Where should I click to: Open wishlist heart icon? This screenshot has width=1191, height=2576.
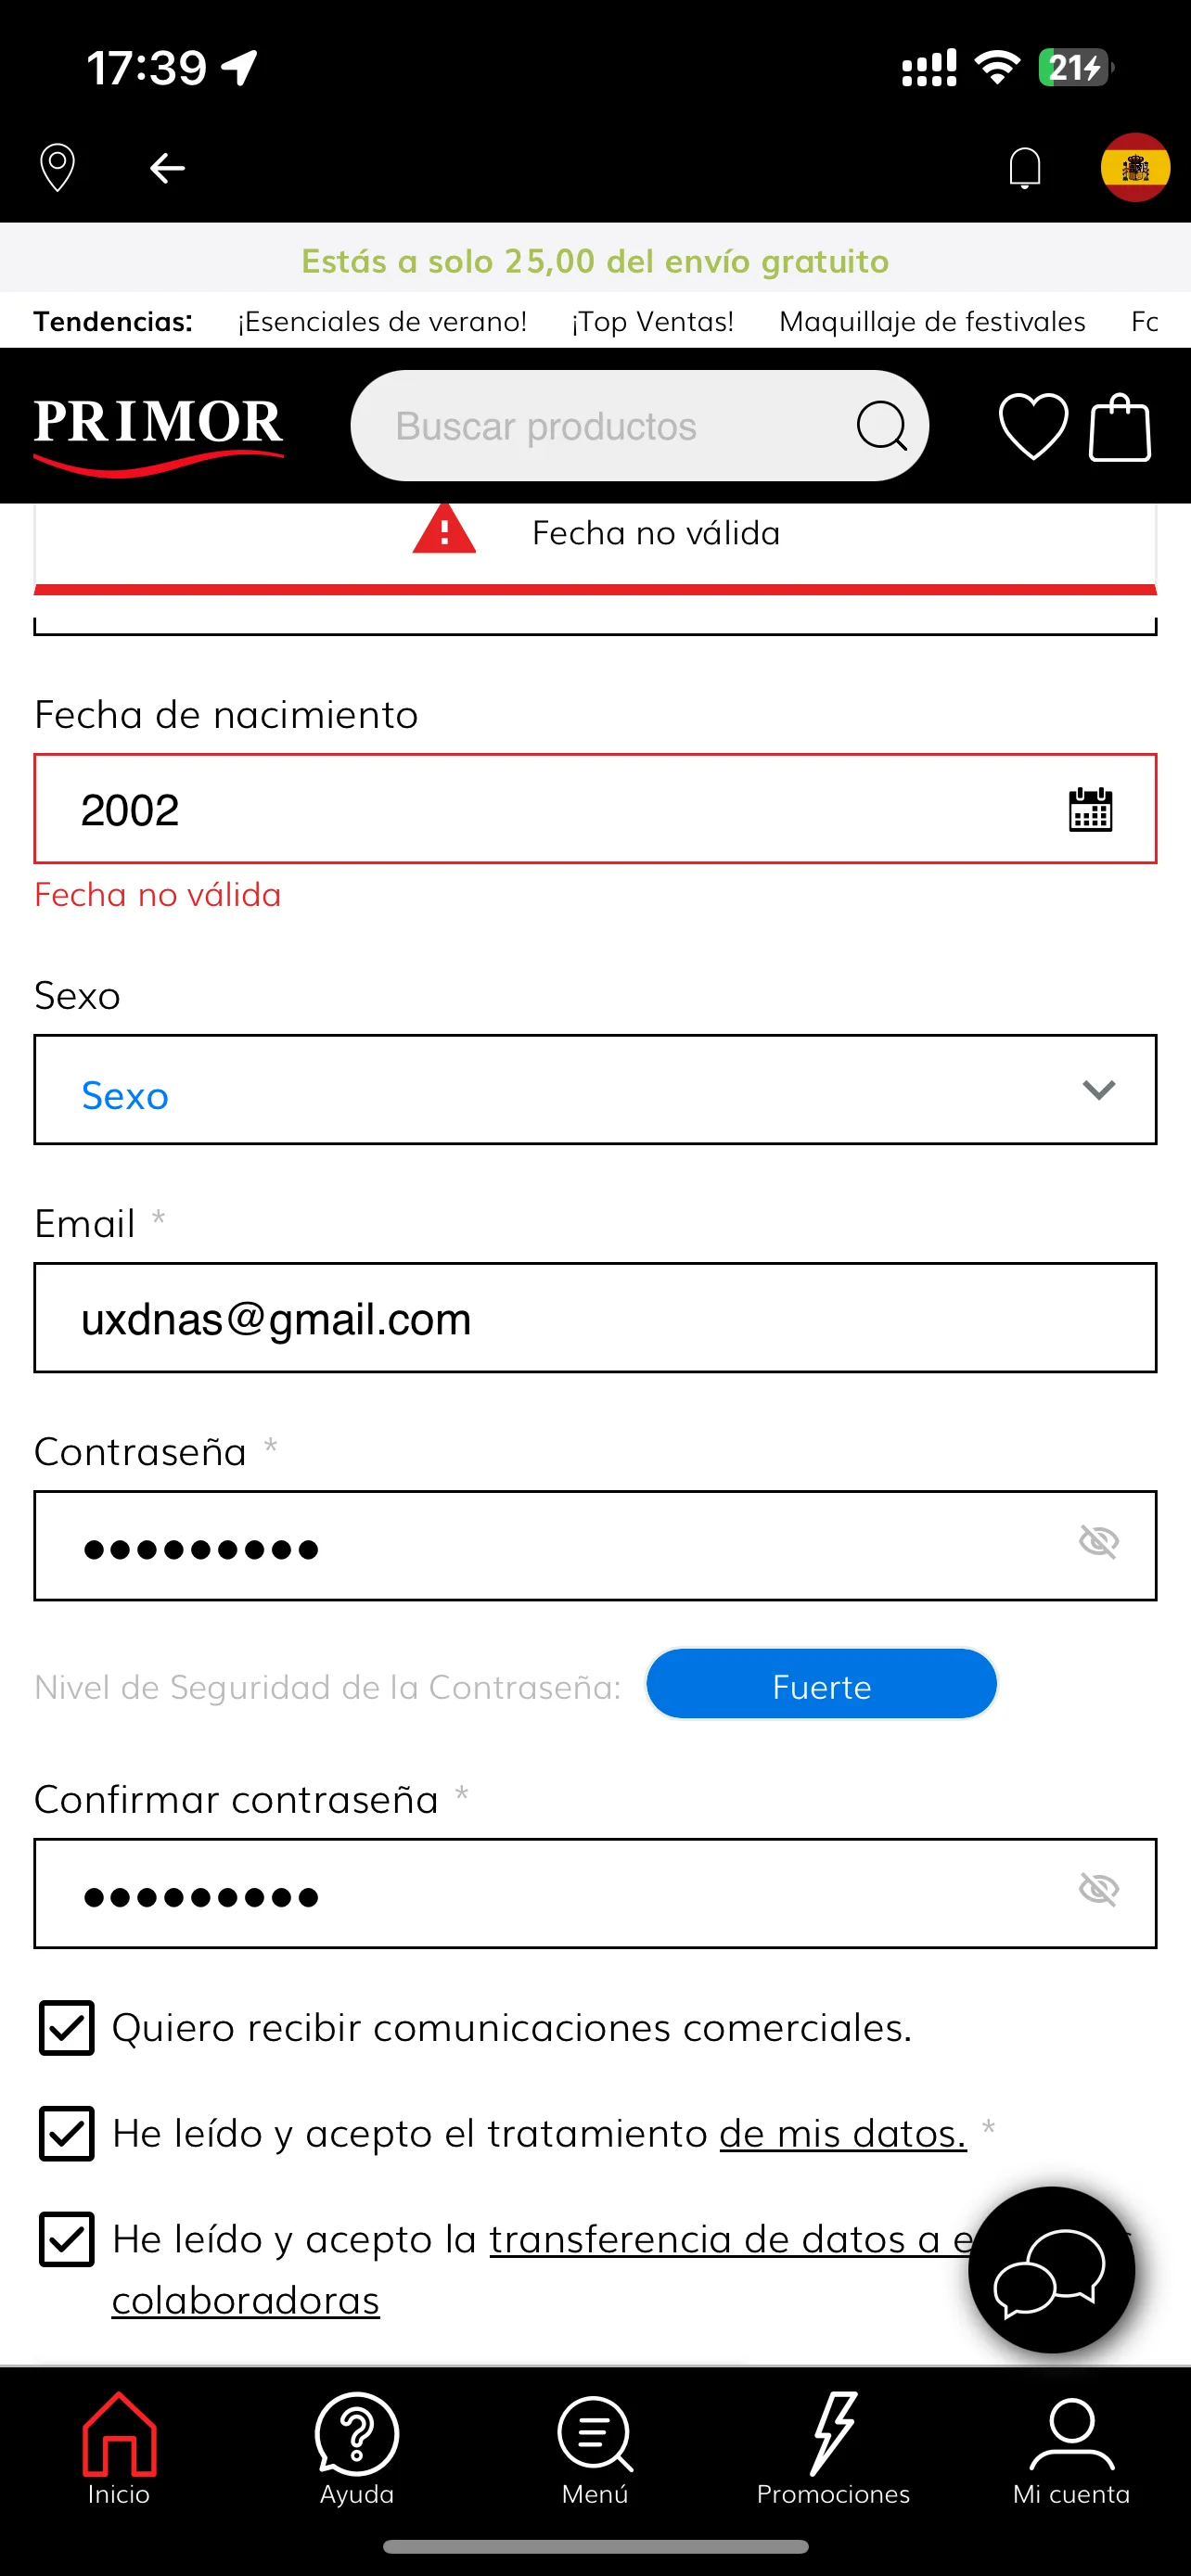(x=1033, y=426)
